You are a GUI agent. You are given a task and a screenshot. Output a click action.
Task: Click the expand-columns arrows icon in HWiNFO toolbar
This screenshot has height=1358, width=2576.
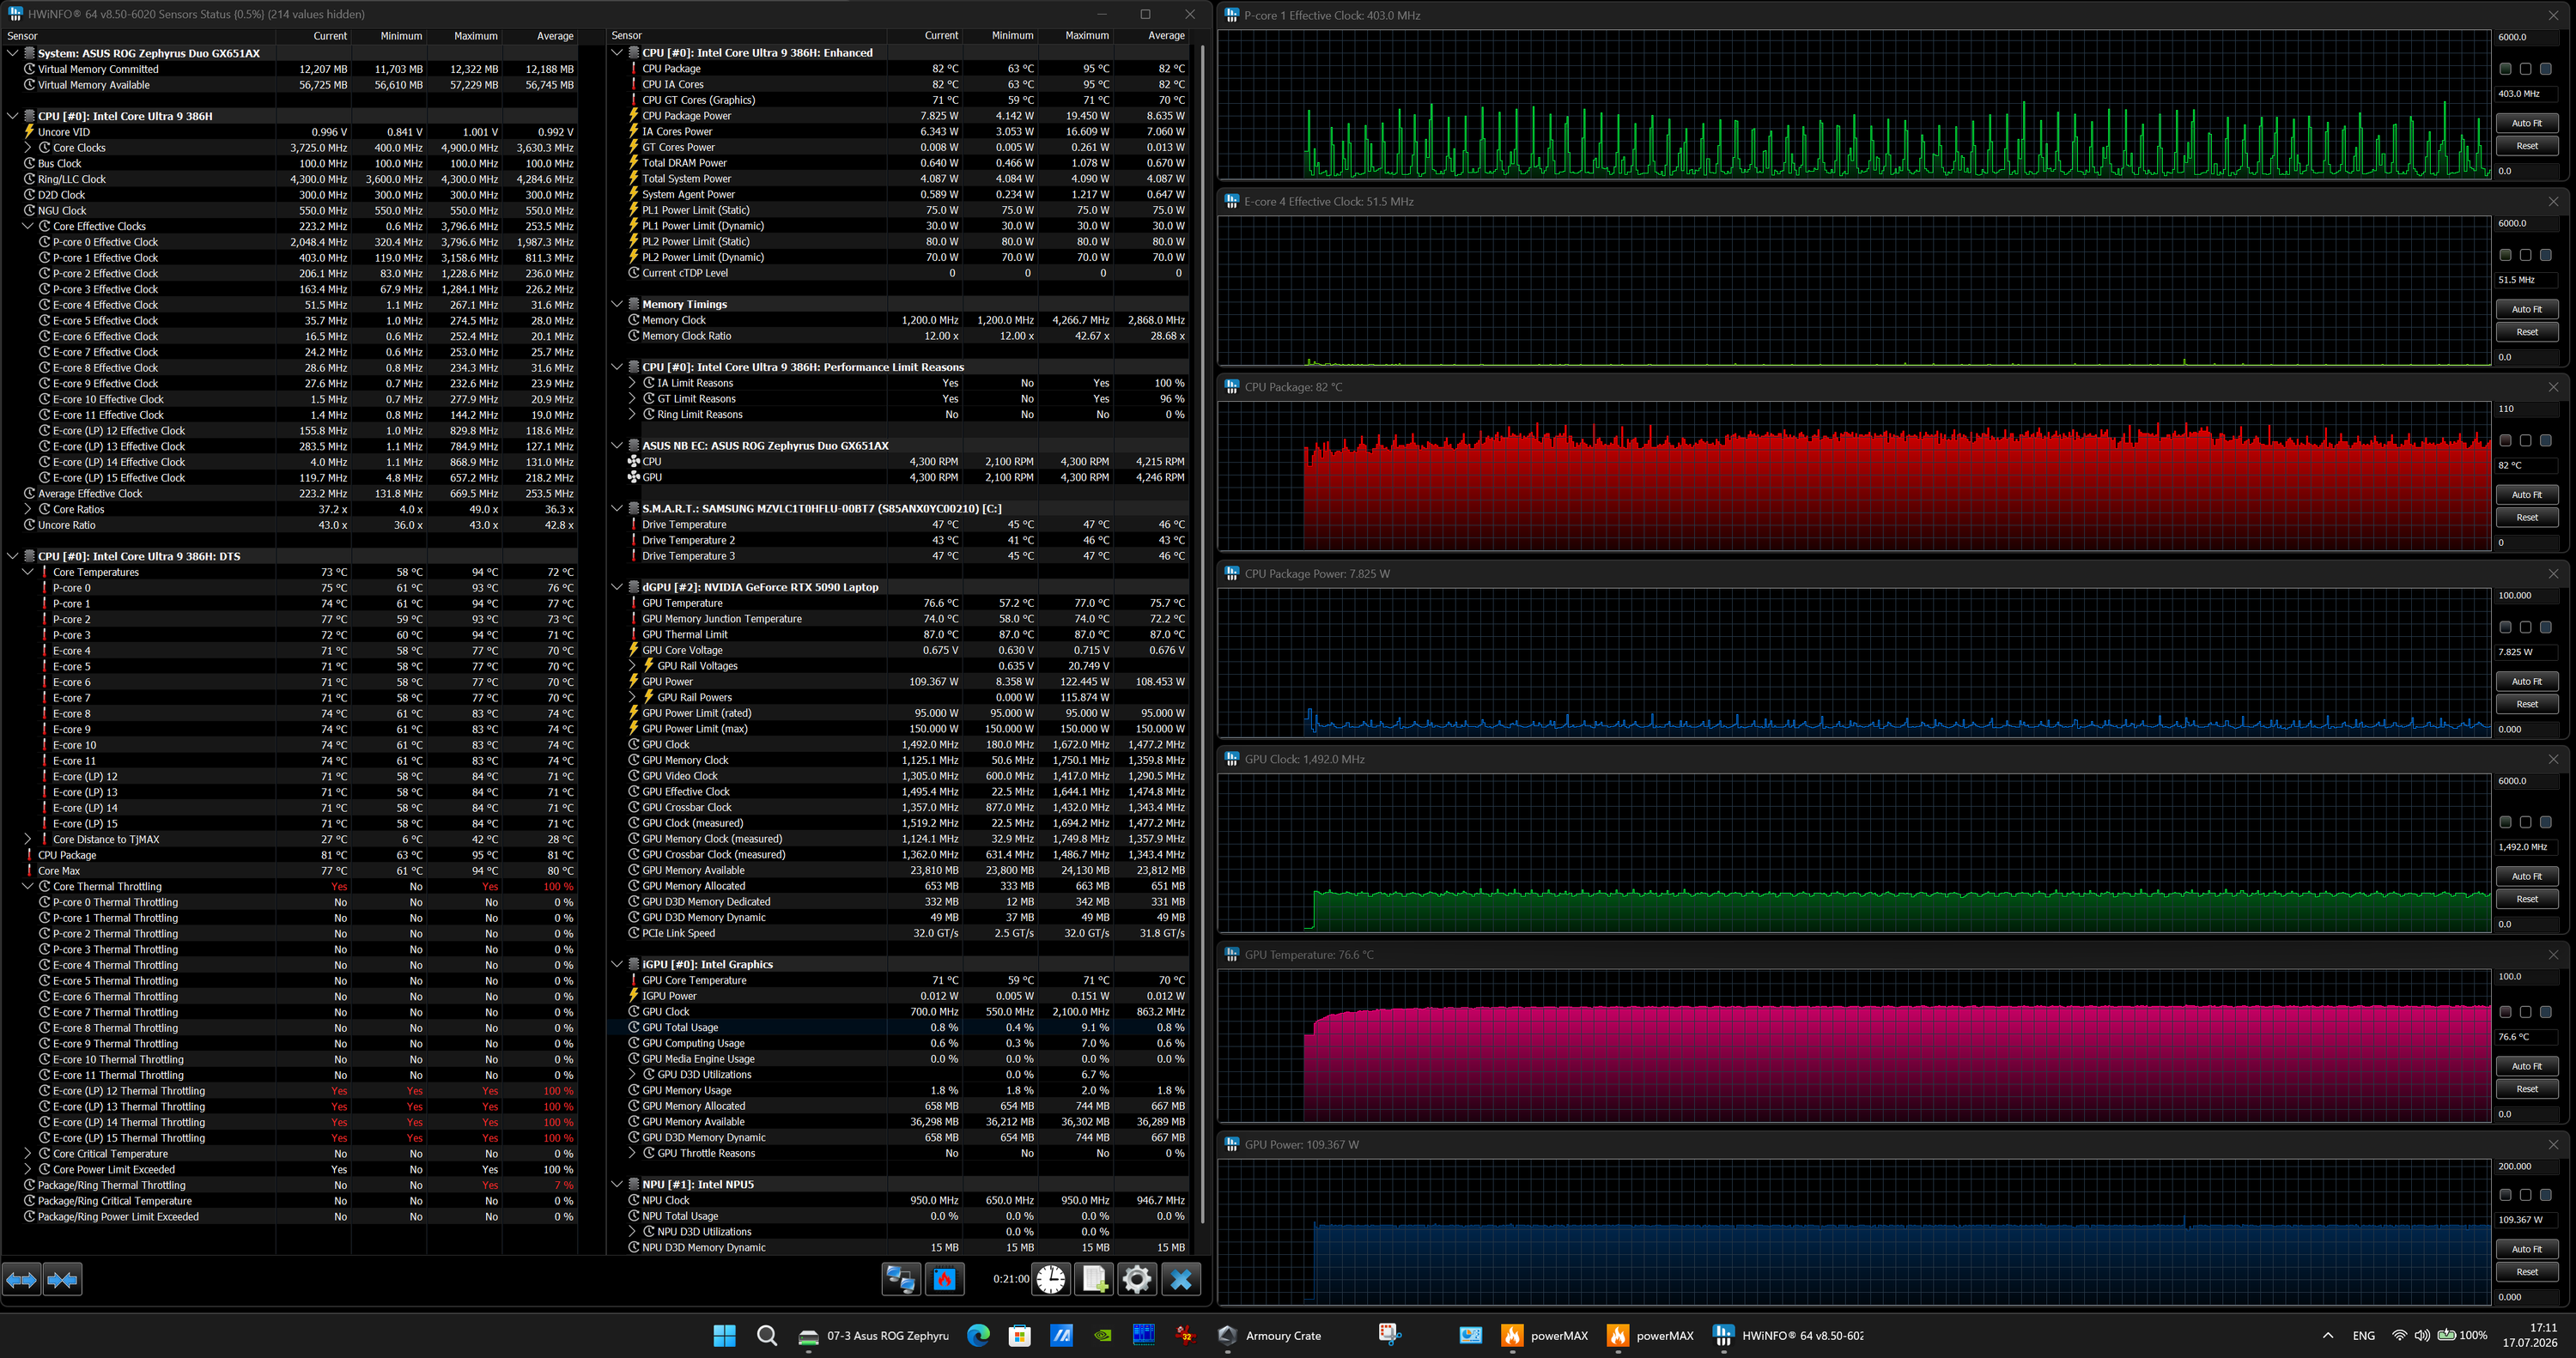click(x=21, y=1279)
